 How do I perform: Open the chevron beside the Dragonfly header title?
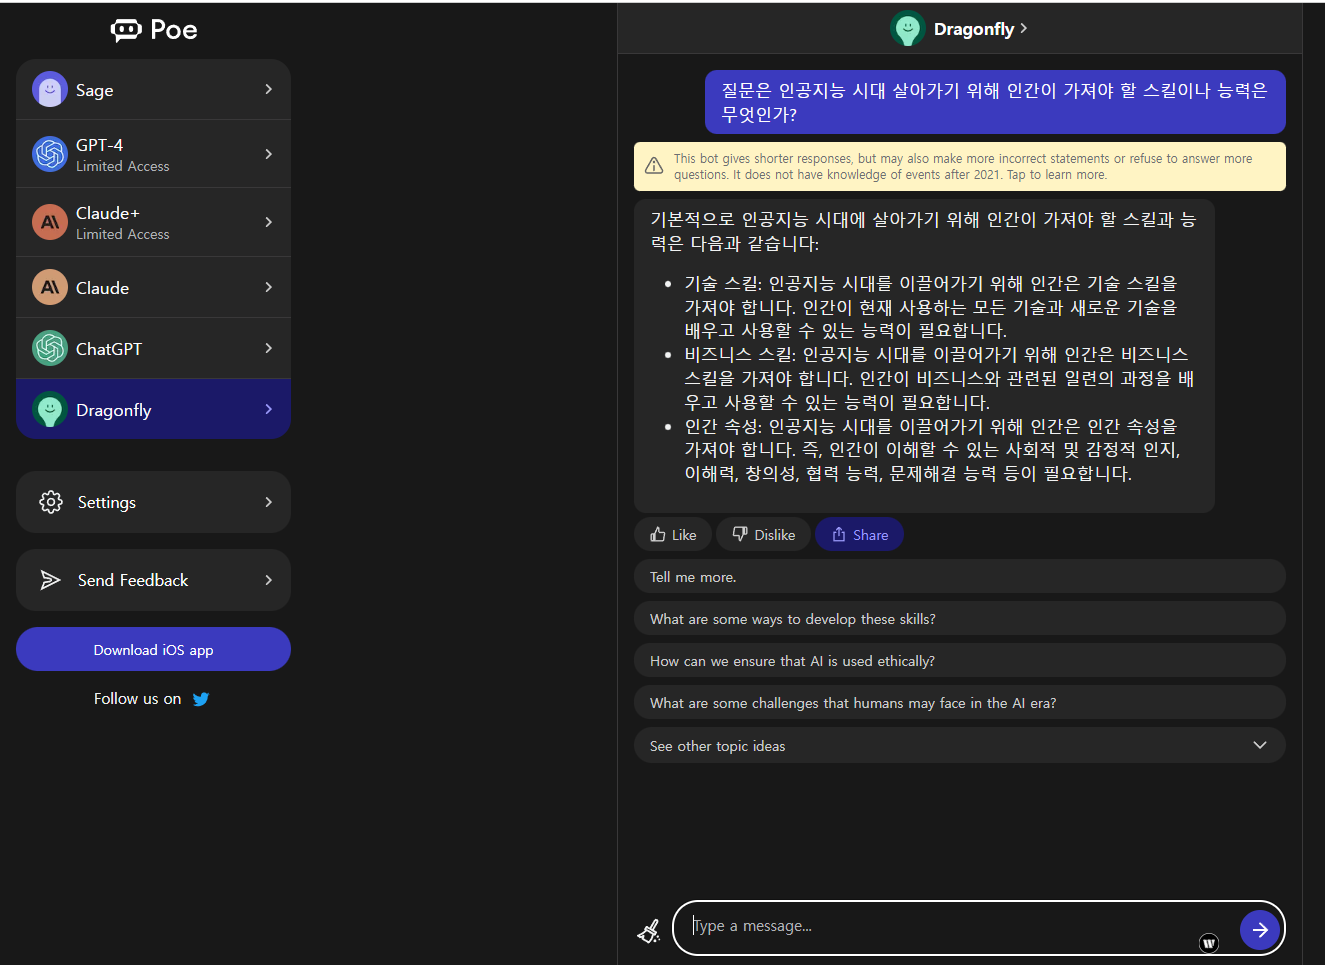1023,29
